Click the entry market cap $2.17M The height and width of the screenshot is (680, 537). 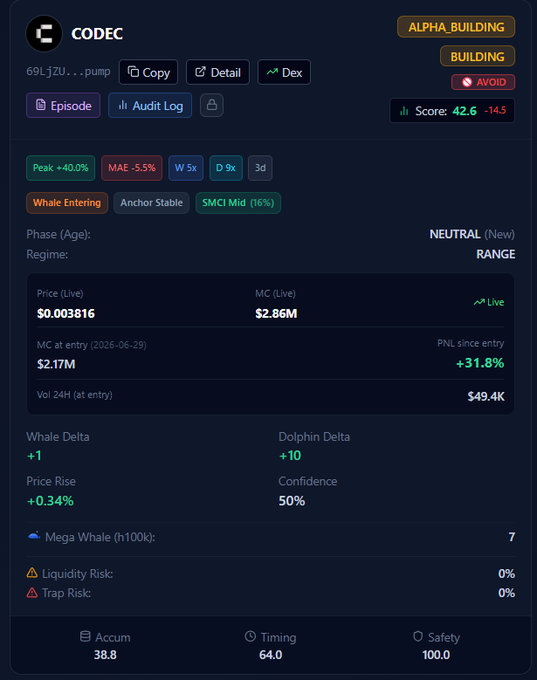click(56, 364)
